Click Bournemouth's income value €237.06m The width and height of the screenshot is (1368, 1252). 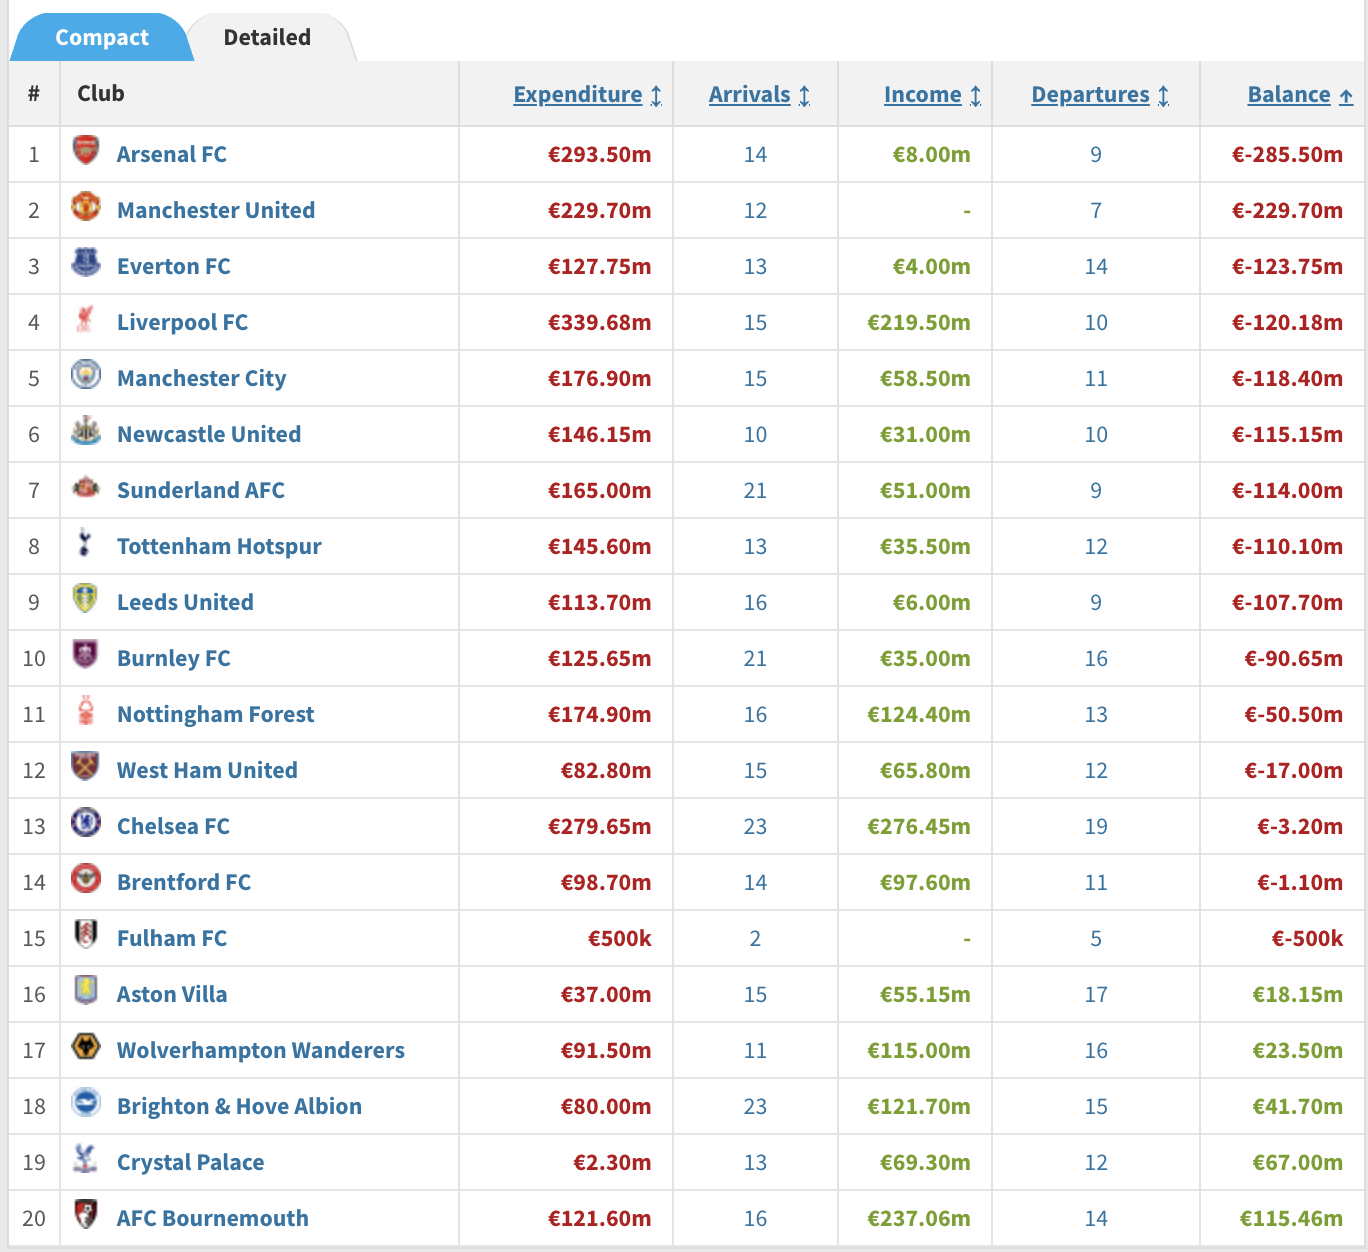(918, 1218)
